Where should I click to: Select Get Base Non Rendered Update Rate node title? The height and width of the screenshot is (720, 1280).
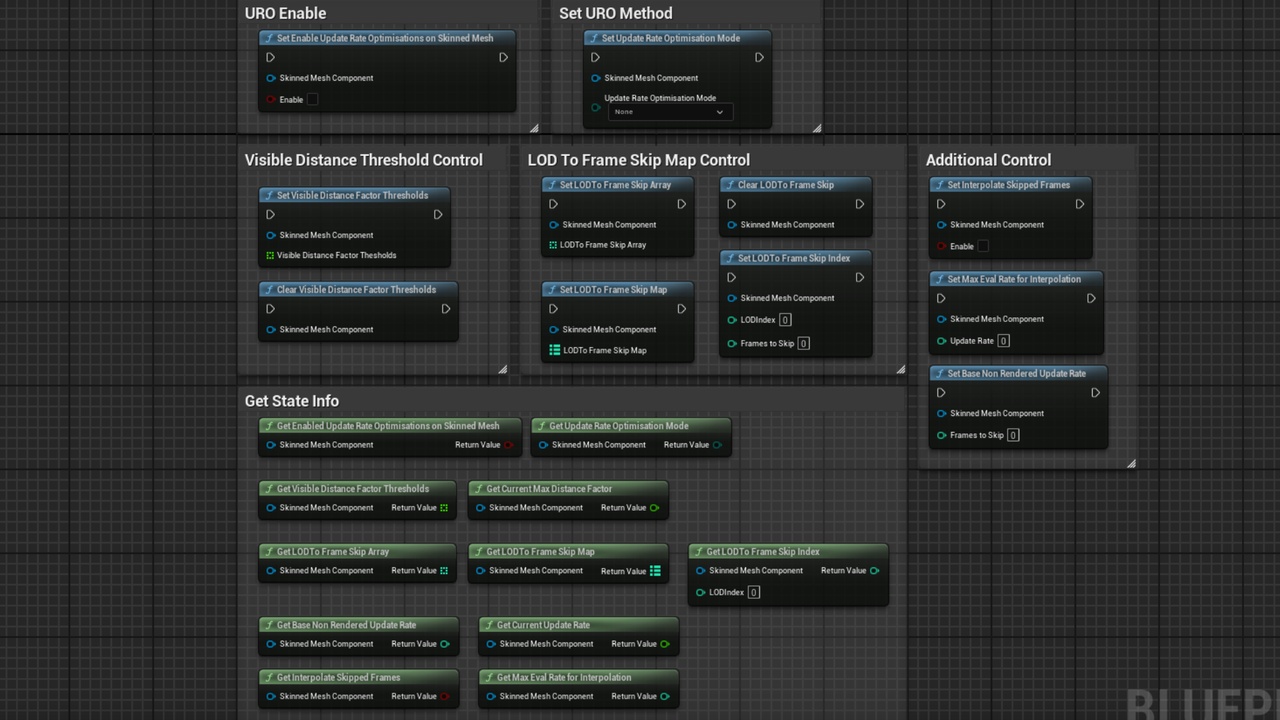[x=346, y=625]
